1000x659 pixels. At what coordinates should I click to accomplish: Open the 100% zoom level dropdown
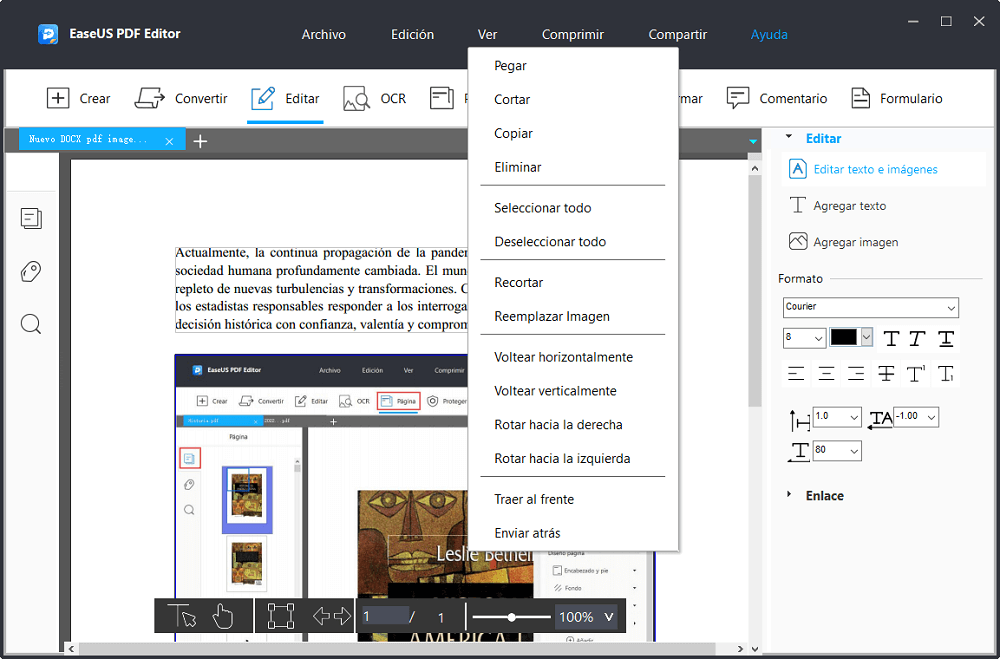tap(585, 617)
